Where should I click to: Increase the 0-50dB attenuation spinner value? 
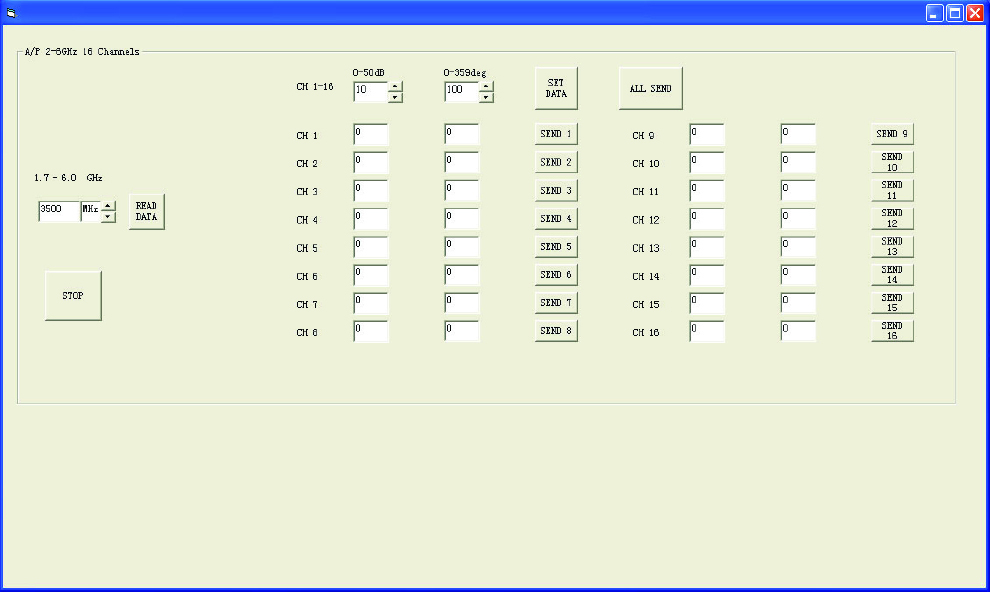coord(395,86)
